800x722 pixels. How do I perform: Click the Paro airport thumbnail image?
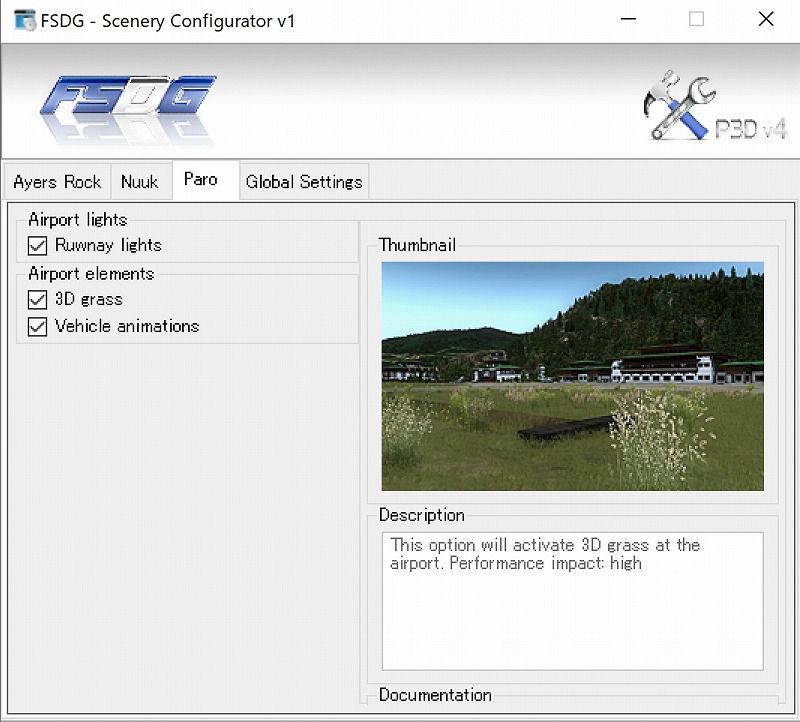[x=572, y=376]
